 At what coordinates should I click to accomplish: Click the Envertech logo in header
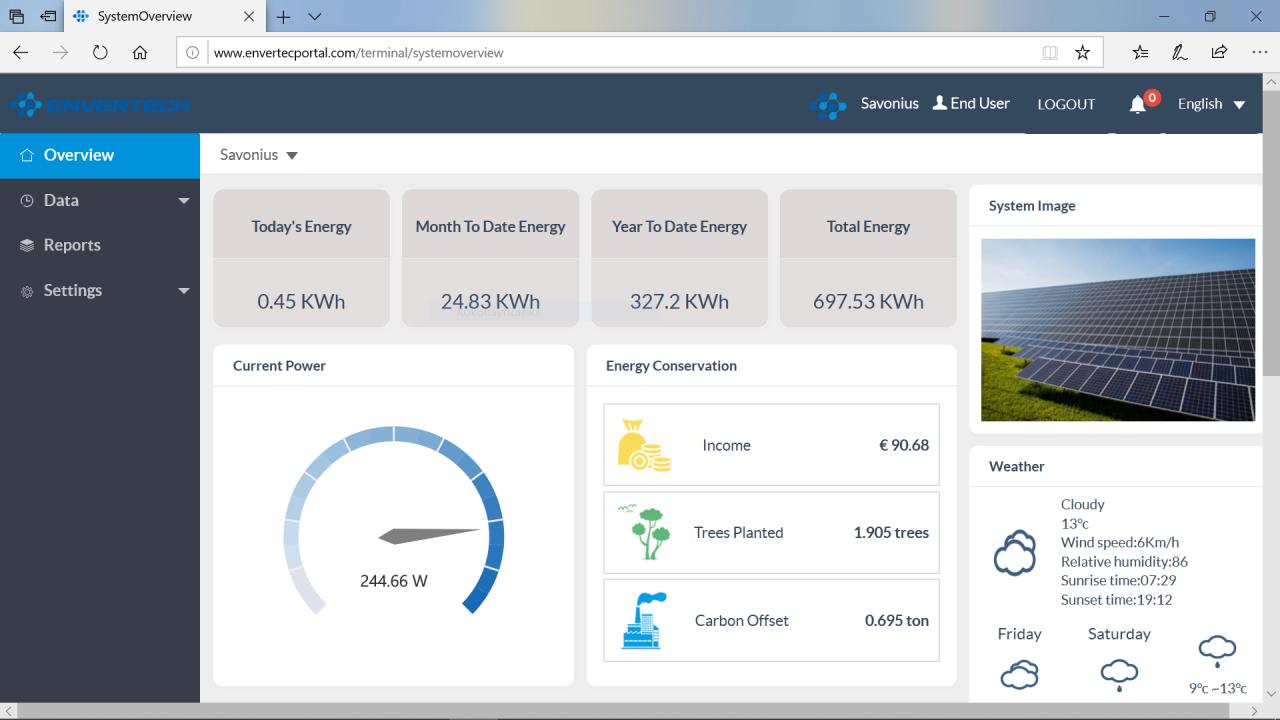[x=100, y=104]
